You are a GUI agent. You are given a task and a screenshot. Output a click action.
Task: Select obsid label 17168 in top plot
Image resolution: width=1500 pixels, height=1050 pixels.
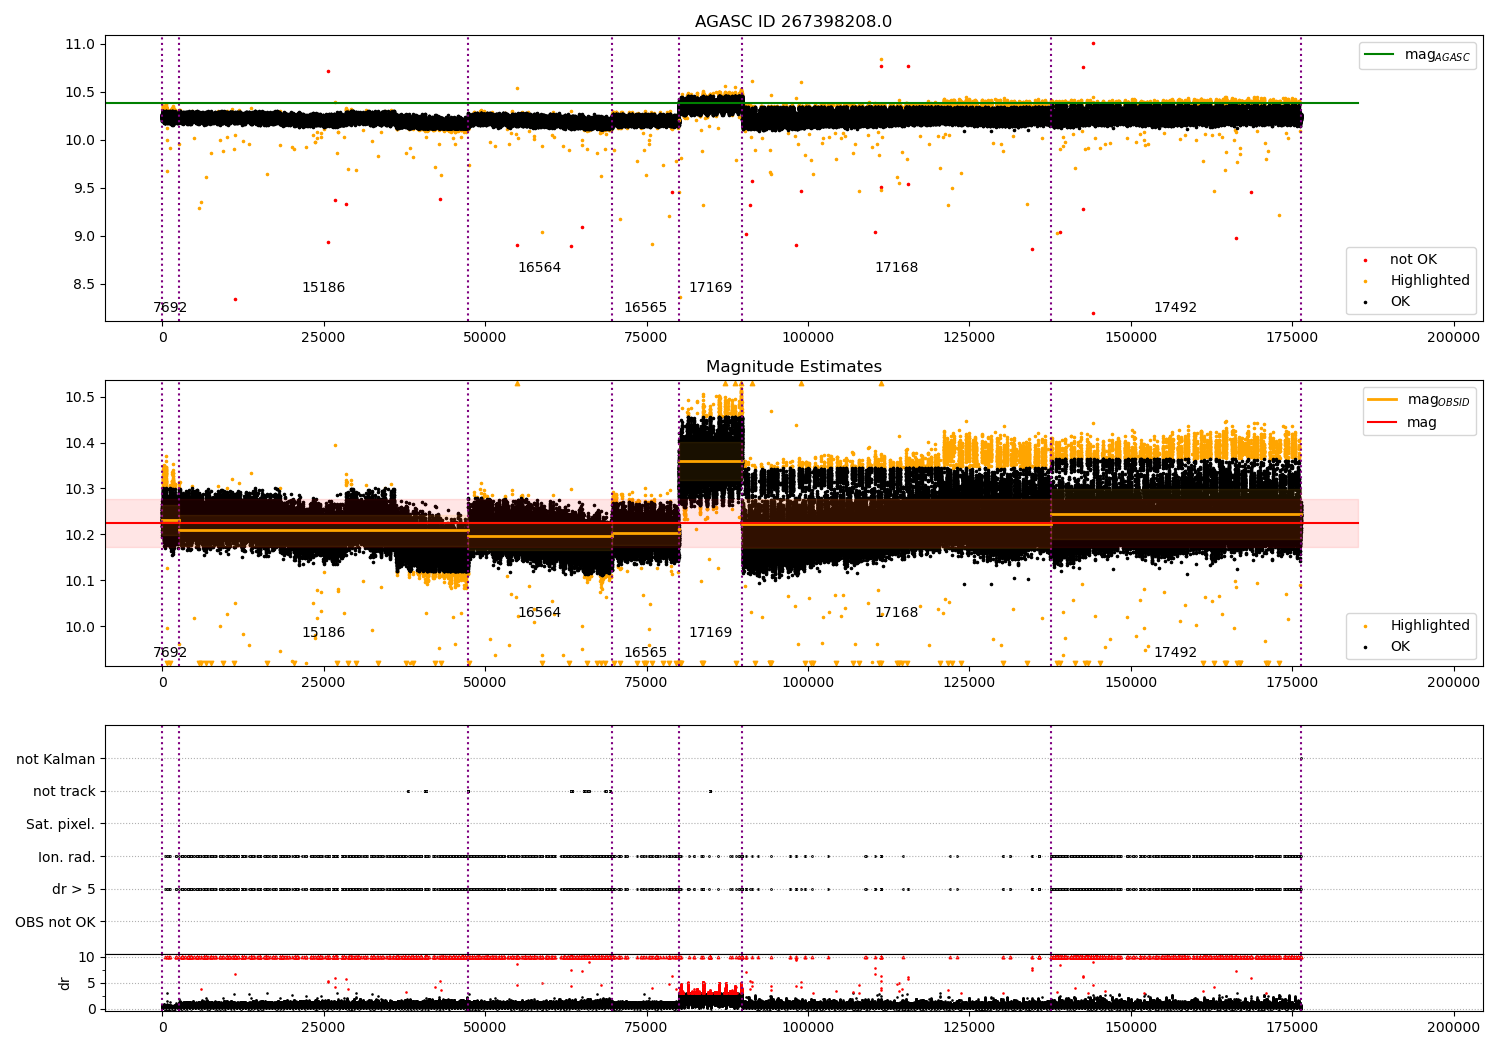click(896, 268)
